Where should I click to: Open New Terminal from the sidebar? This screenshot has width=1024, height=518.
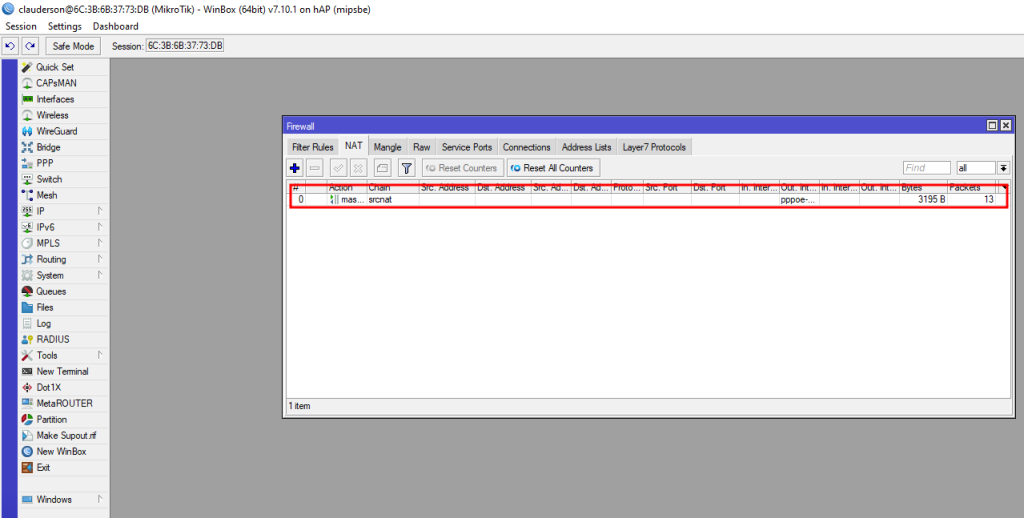(62, 371)
